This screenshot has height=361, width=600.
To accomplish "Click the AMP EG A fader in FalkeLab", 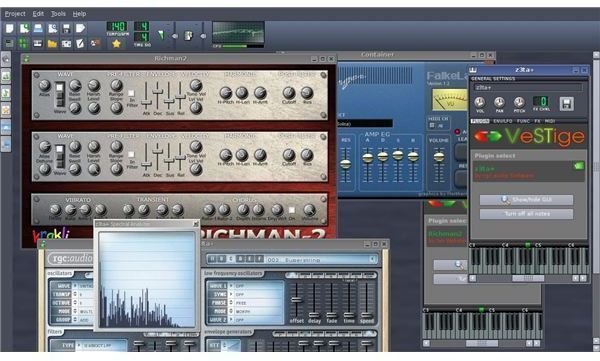I will (x=368, y=158).
